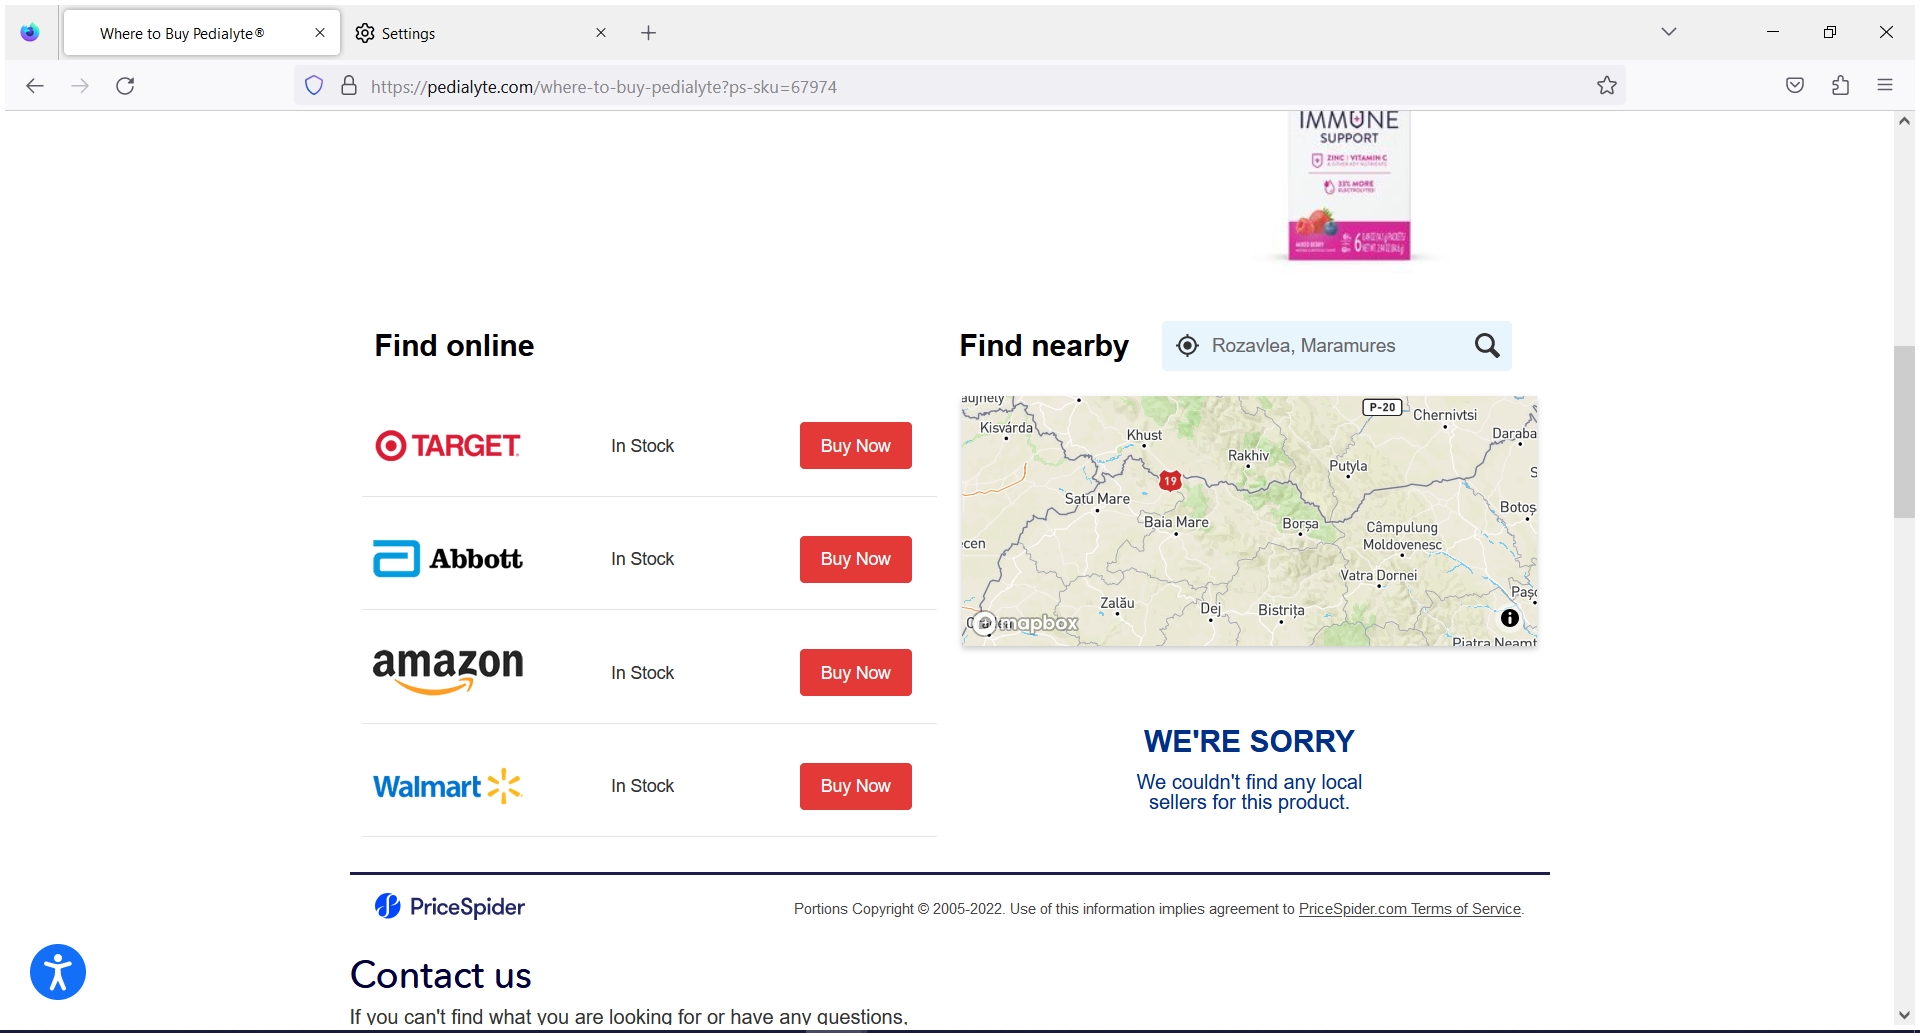Viewport: 1921px width, 1033px height.
Task: Select the Walmart retailer logo
Action: point(446,786)
